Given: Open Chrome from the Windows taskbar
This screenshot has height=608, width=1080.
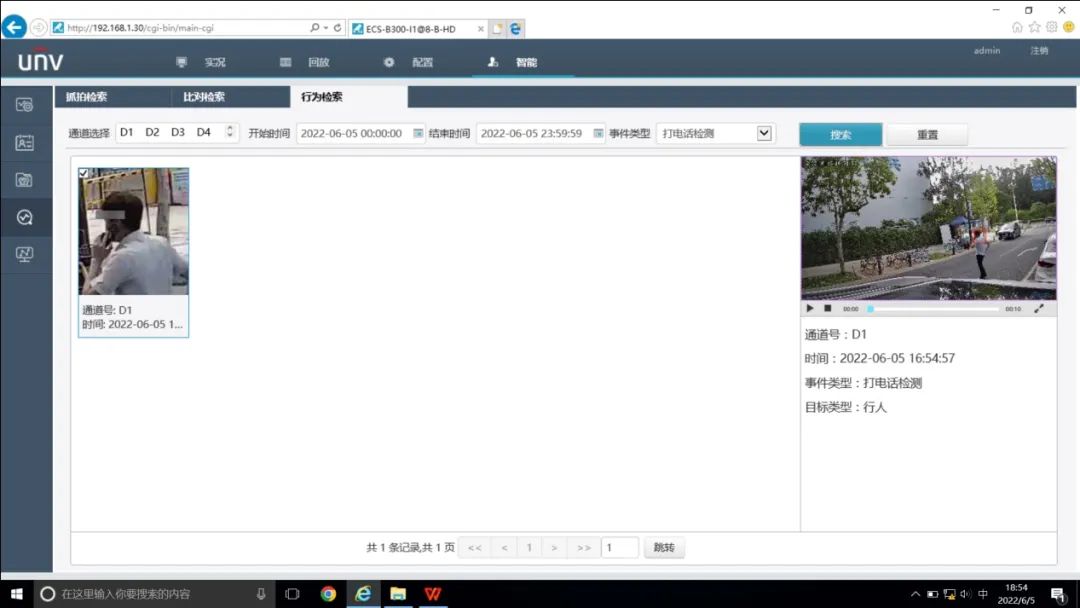Looking at the screenshot, I should click(328, 594).
